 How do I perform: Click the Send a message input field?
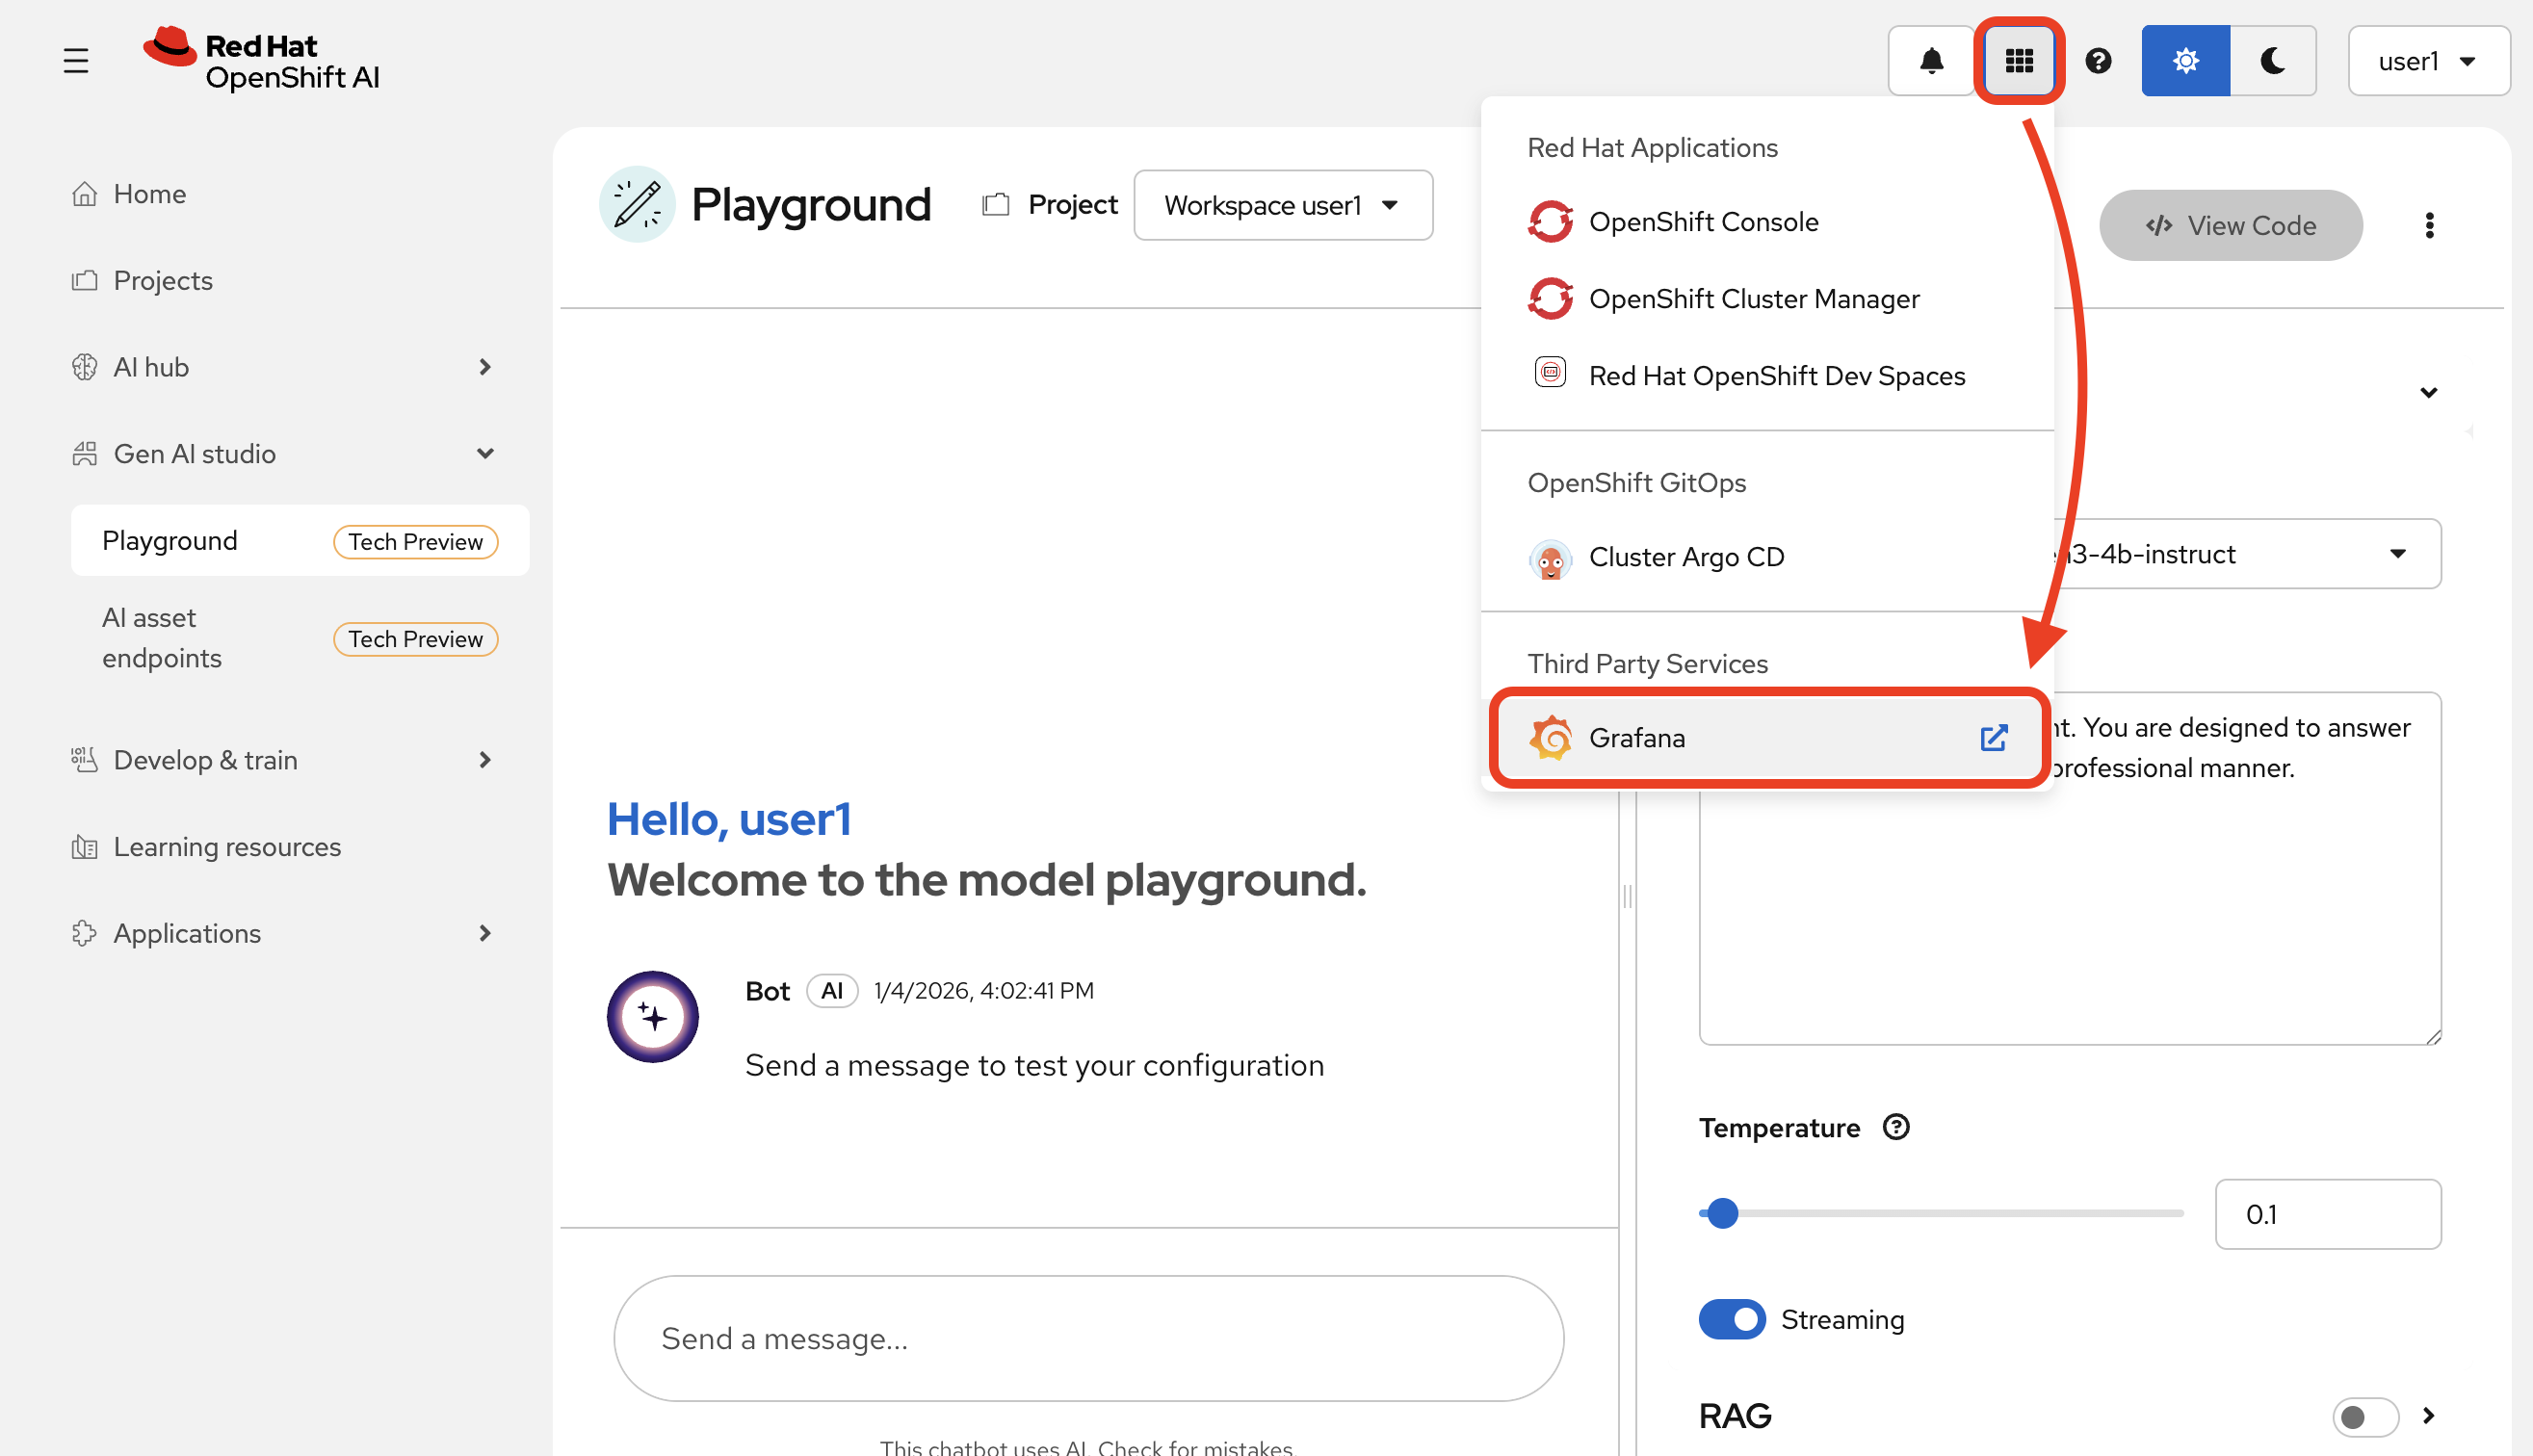tap(1089, 1338)
